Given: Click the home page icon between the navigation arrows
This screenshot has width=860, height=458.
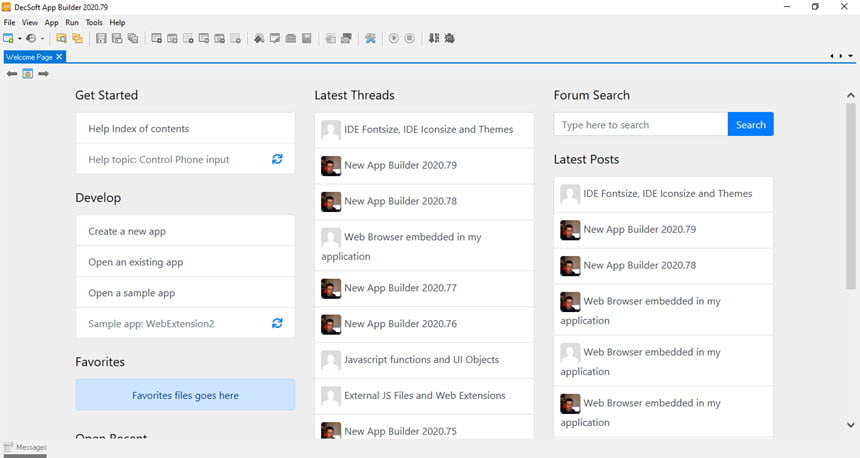Looking at the screenshot, I should coord(27,73).
